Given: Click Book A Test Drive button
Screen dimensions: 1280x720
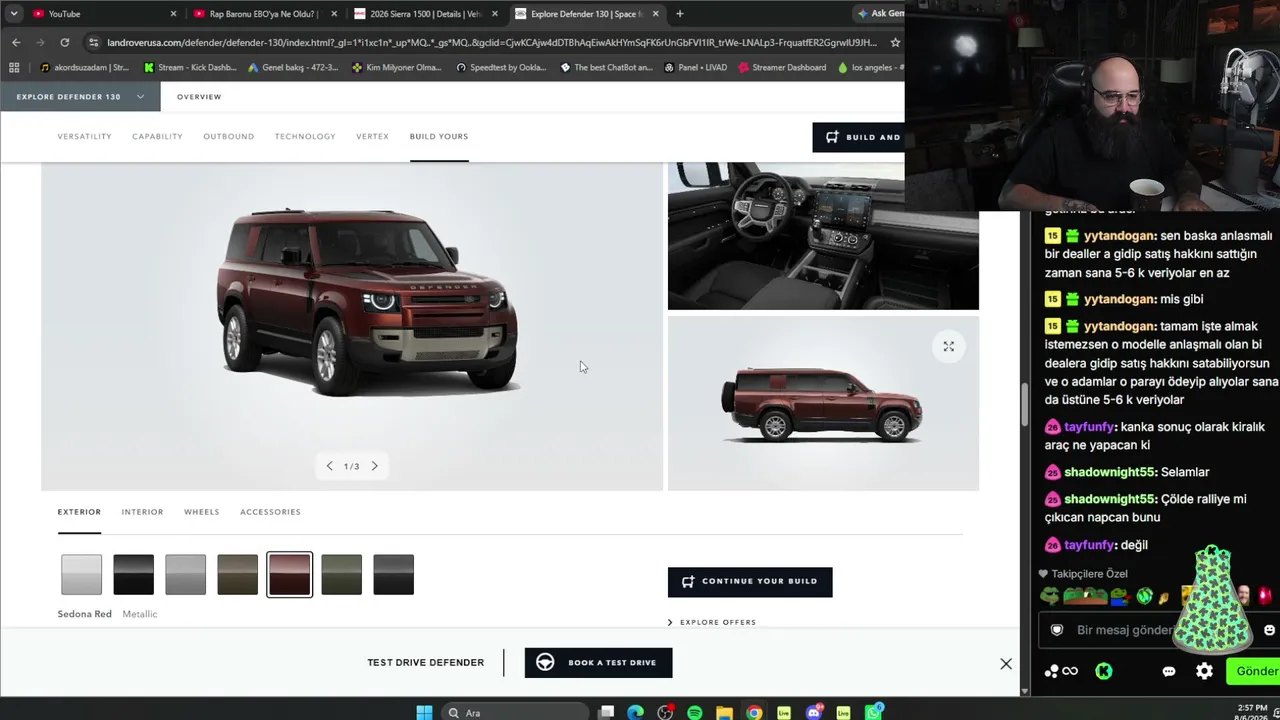Looking at the screenshot, I should 599,663.
